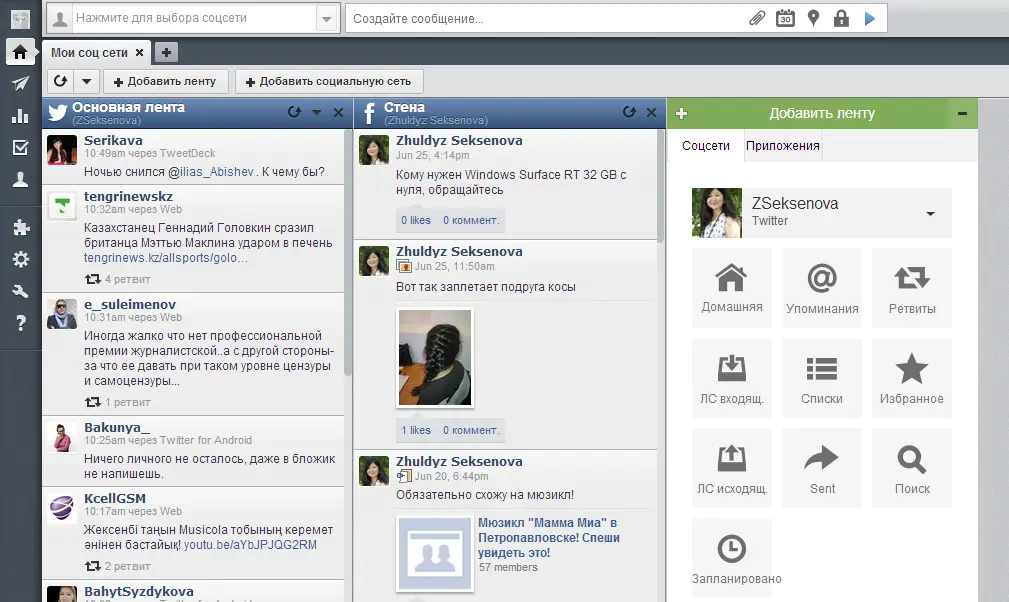The image size is (1009, 602).
Task: Open the refresh options dropdown arrow
Action: click(x=87, y=81)
